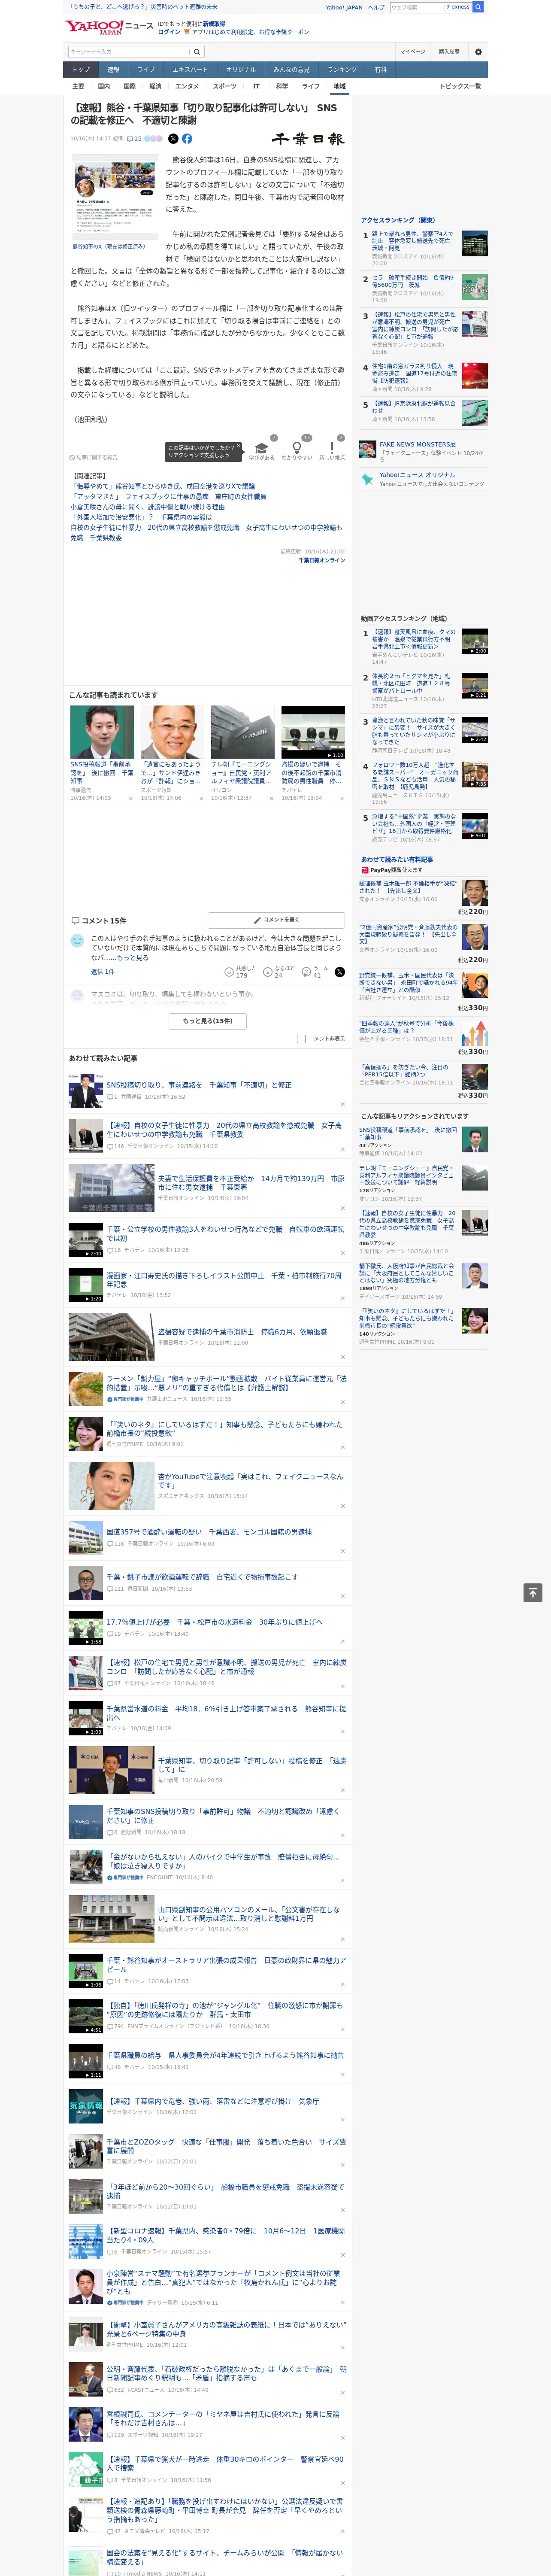
Task: Select the 国内 category
Action: (103, 86)
